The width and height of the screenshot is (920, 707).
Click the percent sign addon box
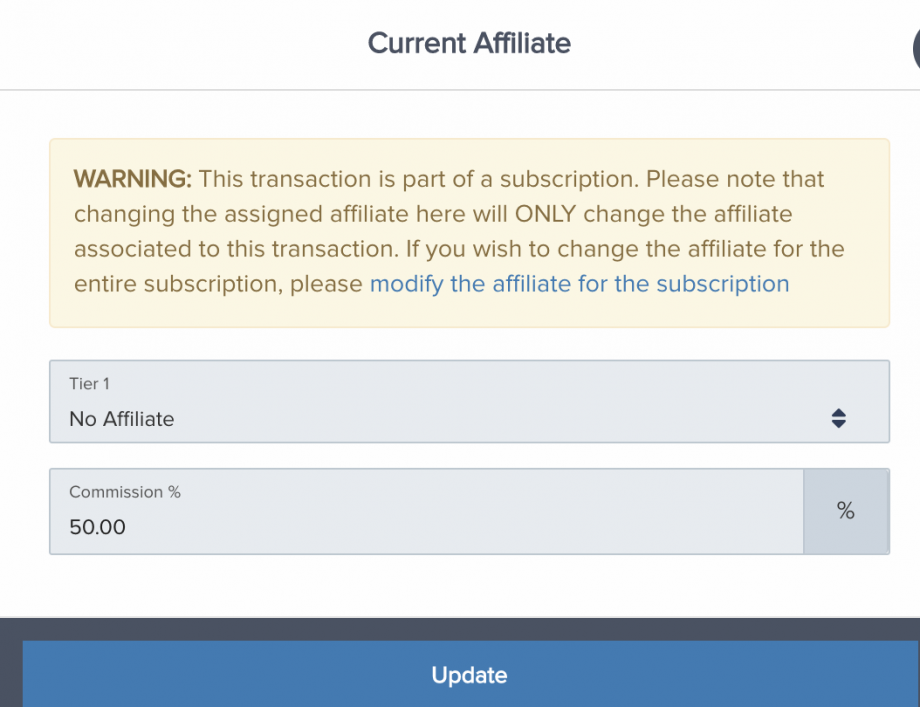(846, 511)
